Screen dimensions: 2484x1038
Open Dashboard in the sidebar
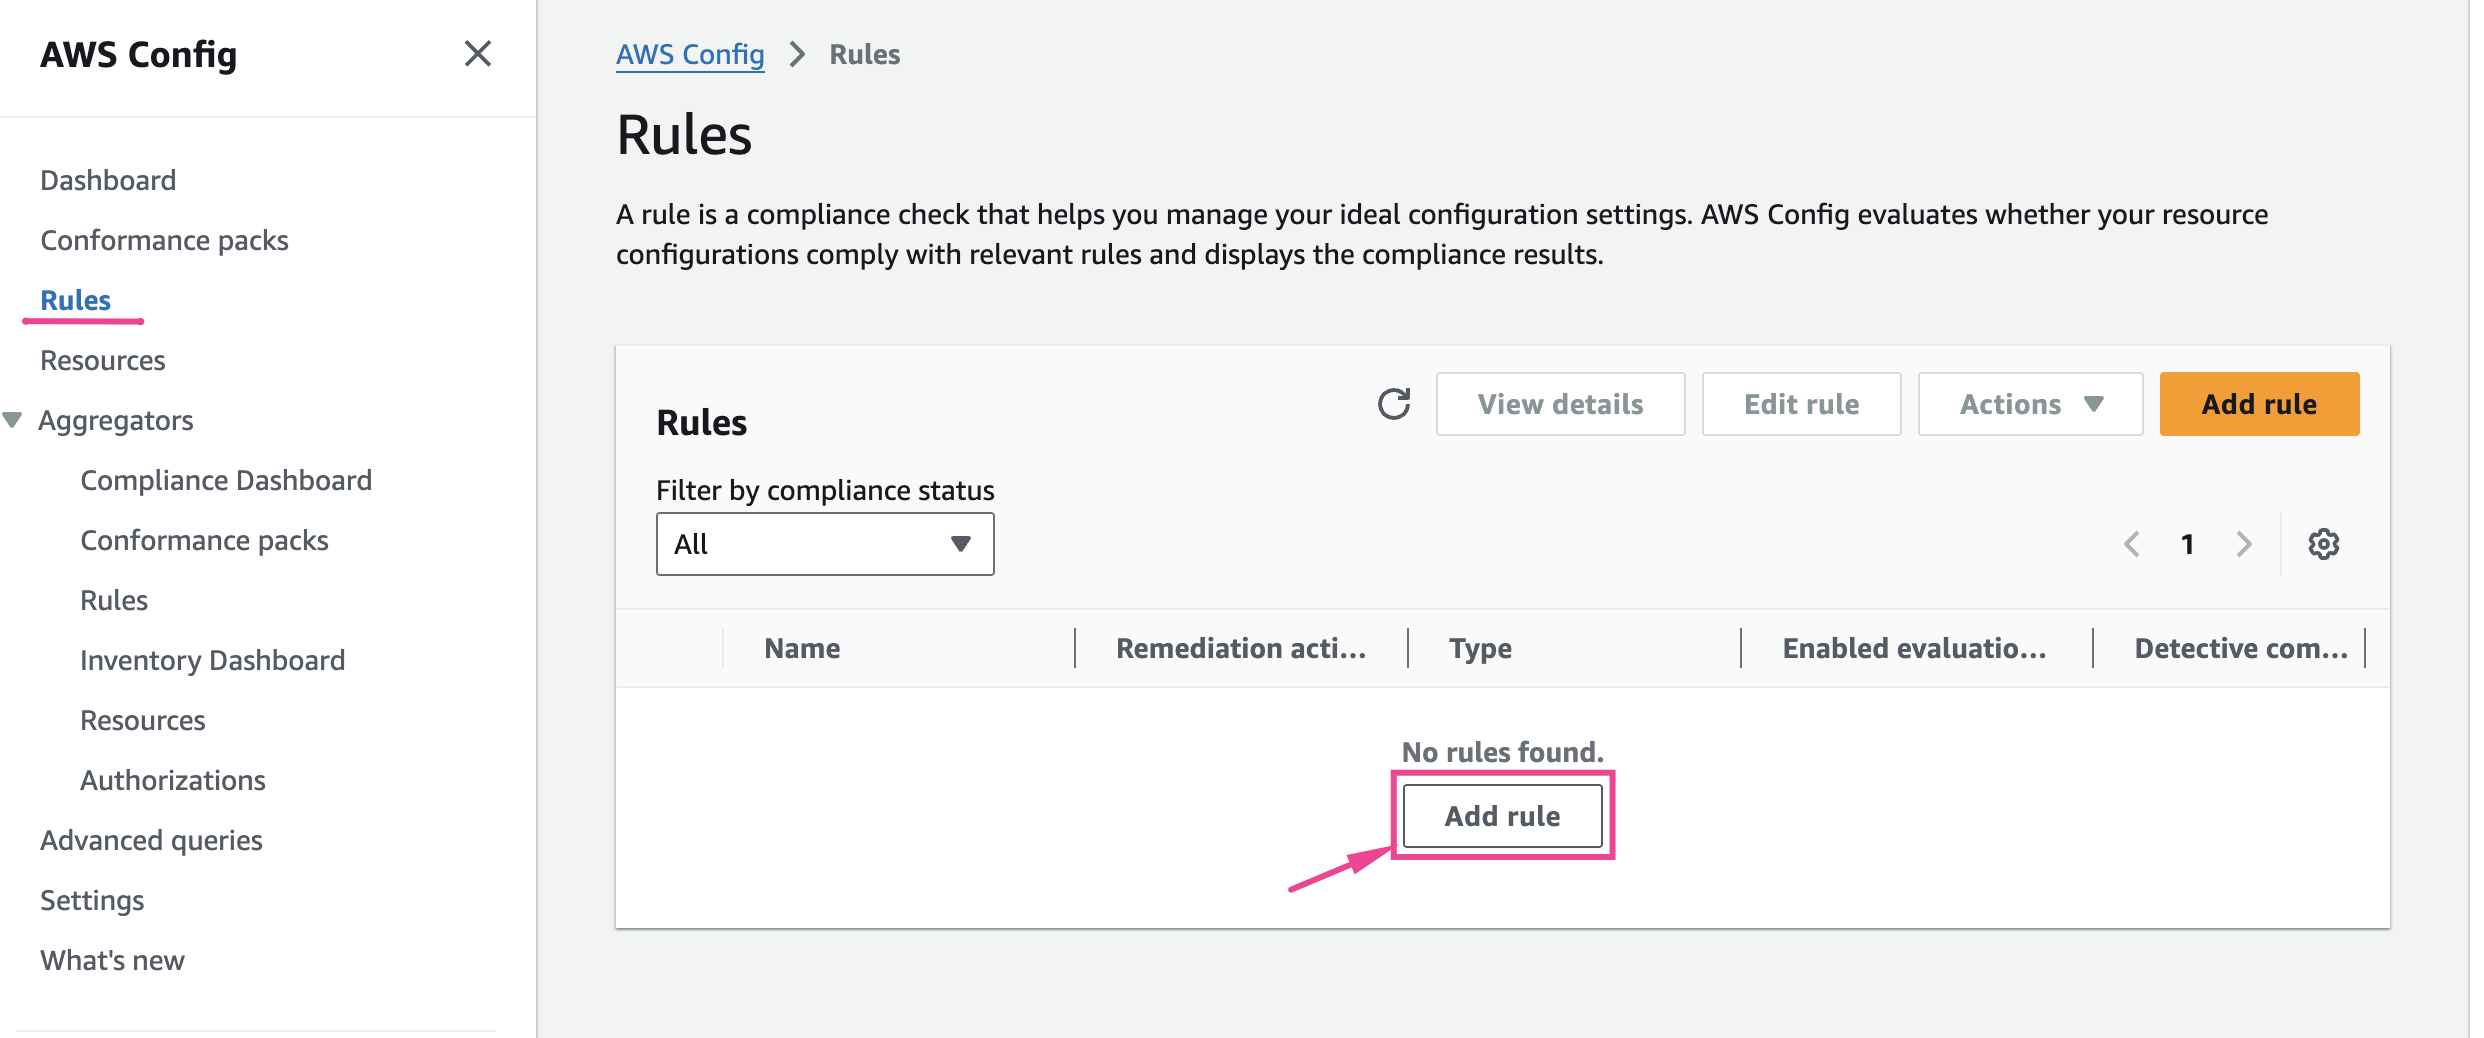(x=108, y=180)
